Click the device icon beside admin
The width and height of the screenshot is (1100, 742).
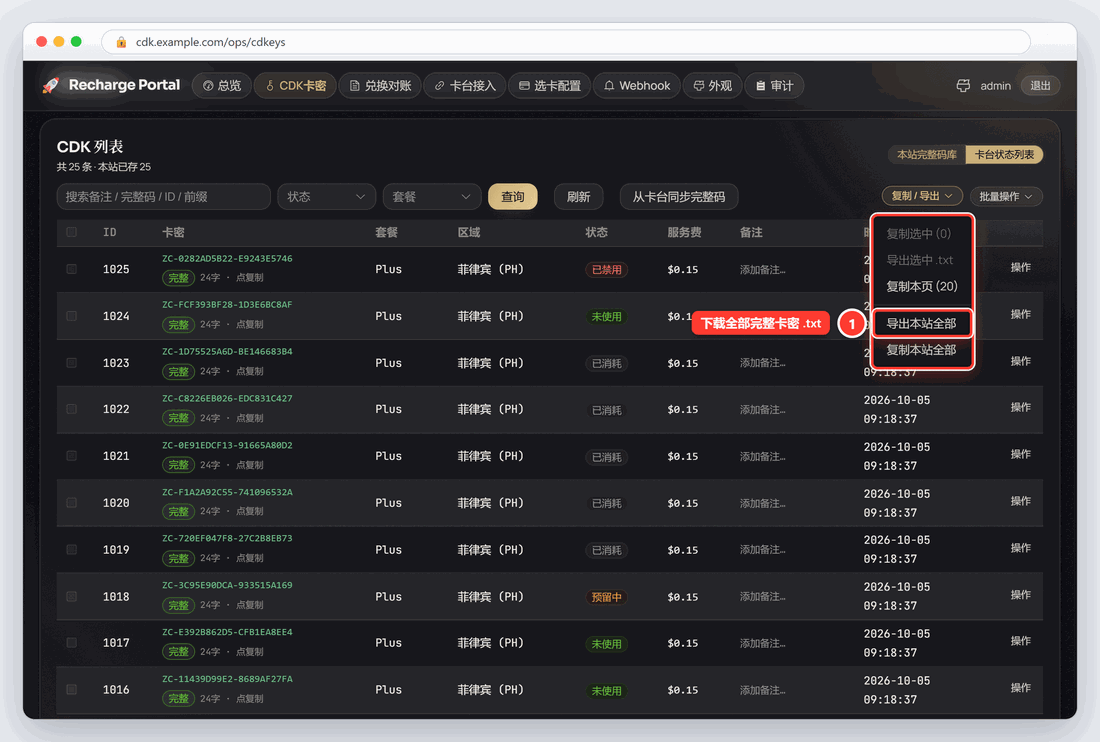pyautogui.click(x=963, y=86)
